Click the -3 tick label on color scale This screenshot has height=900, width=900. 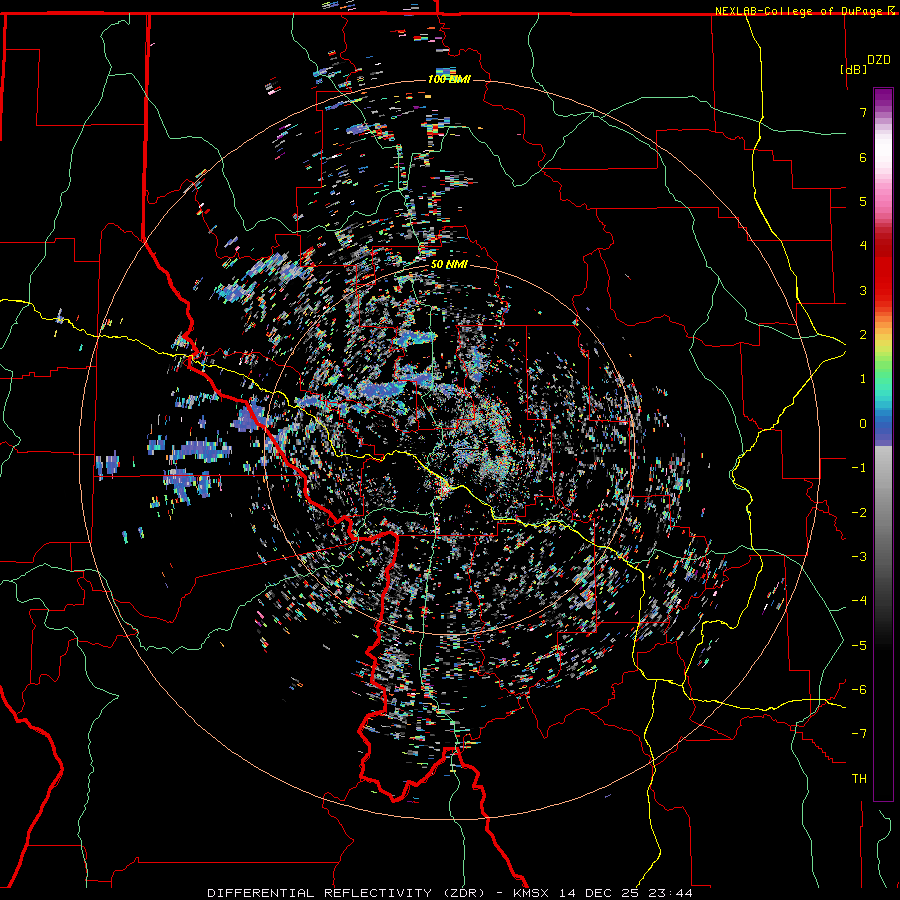pos(859,556)
